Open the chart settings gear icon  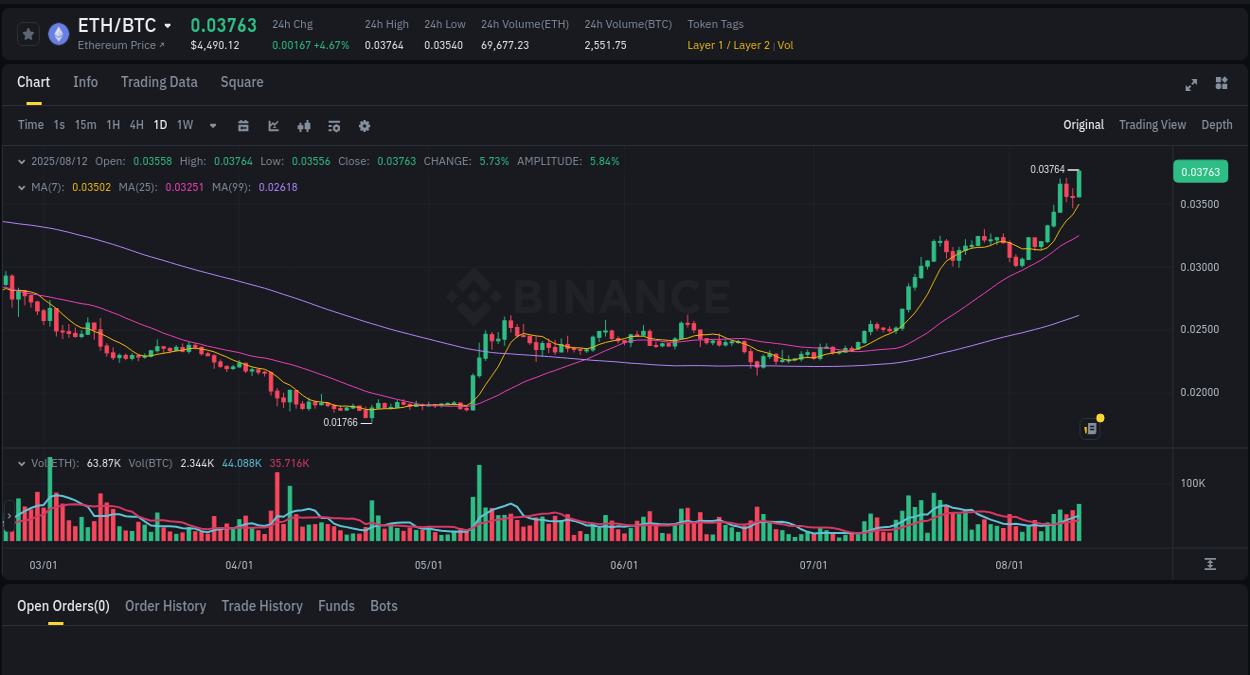coord(364,125)
